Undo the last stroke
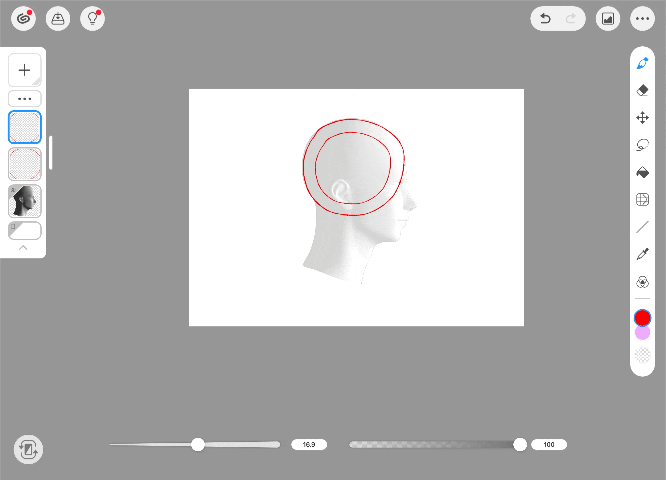 point(545,19)
